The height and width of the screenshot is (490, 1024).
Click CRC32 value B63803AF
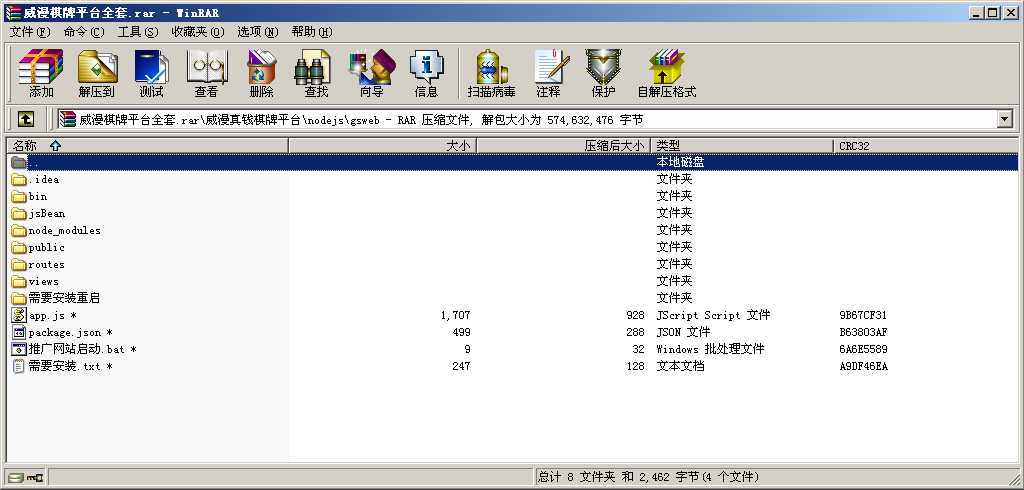pos(863,332)
